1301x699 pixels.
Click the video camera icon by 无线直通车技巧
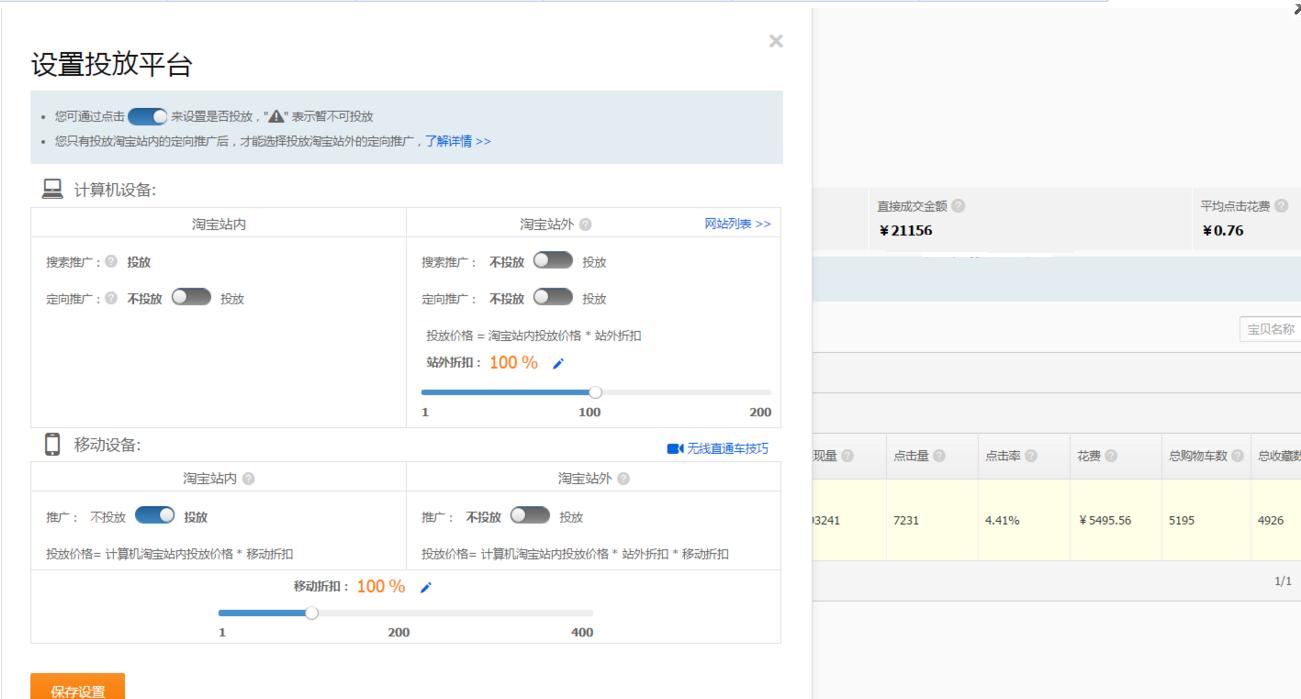[675, 449]
